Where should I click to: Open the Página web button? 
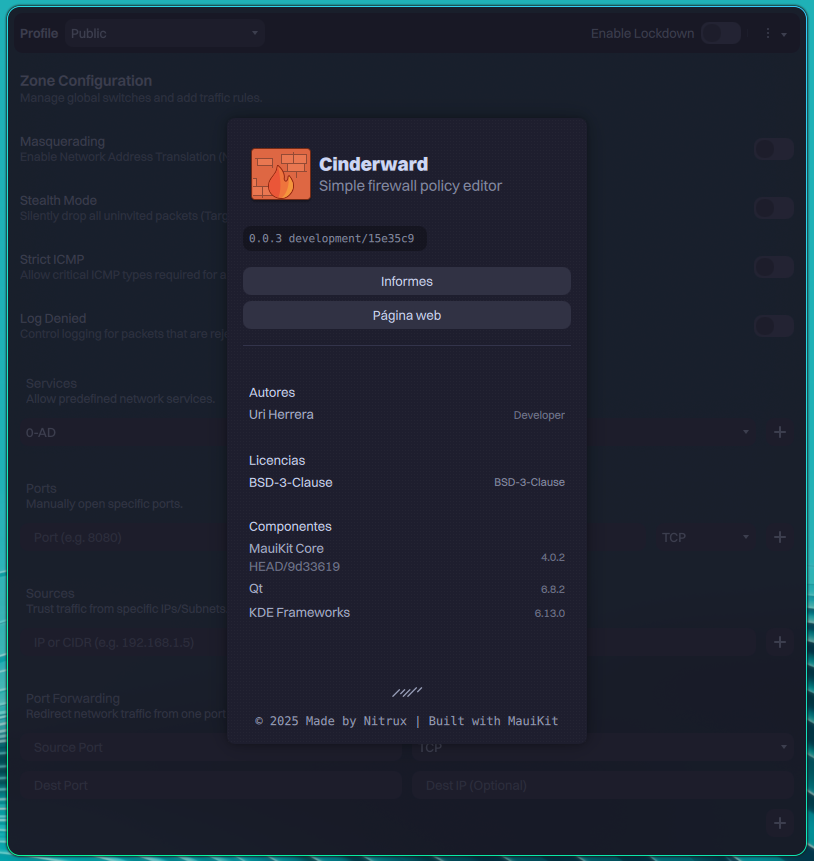pyautogui.click(x=407, y=315)
